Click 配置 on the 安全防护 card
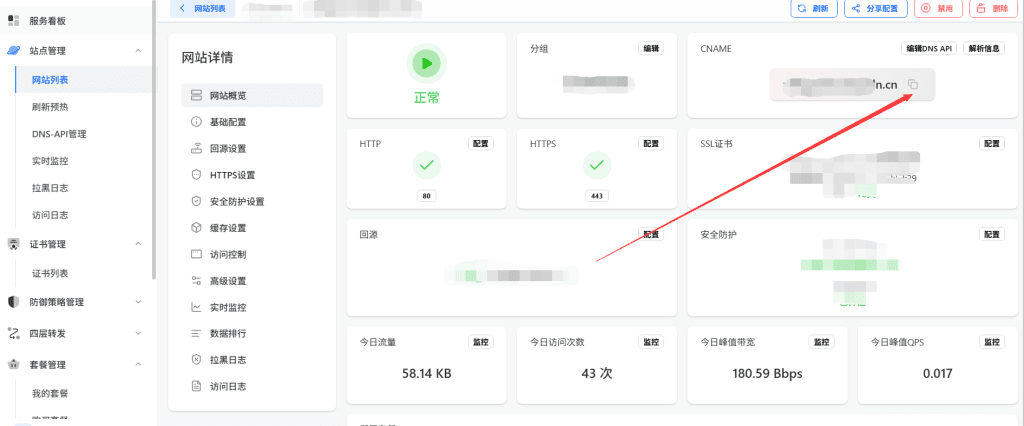 991,234
